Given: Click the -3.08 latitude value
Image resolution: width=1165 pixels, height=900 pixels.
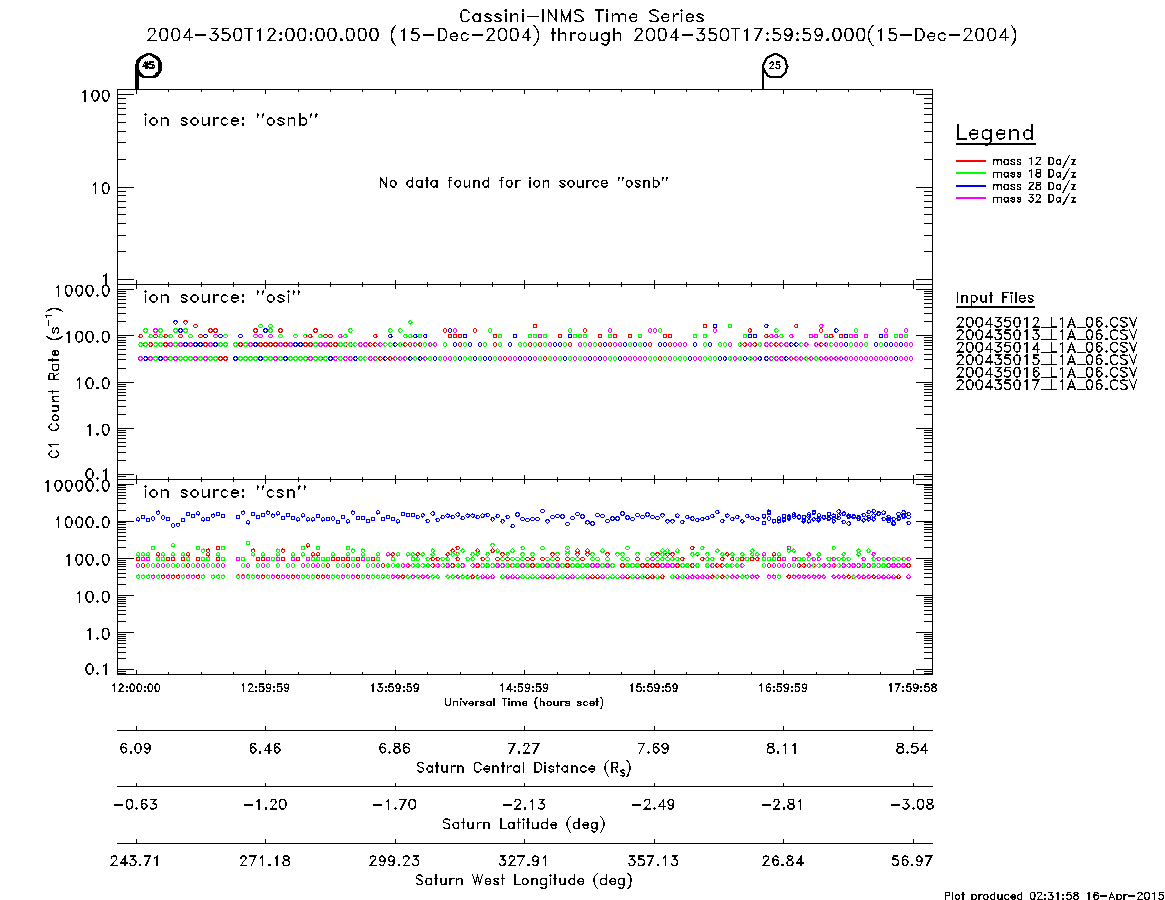Looking at the screenshot, I should 912,805.
